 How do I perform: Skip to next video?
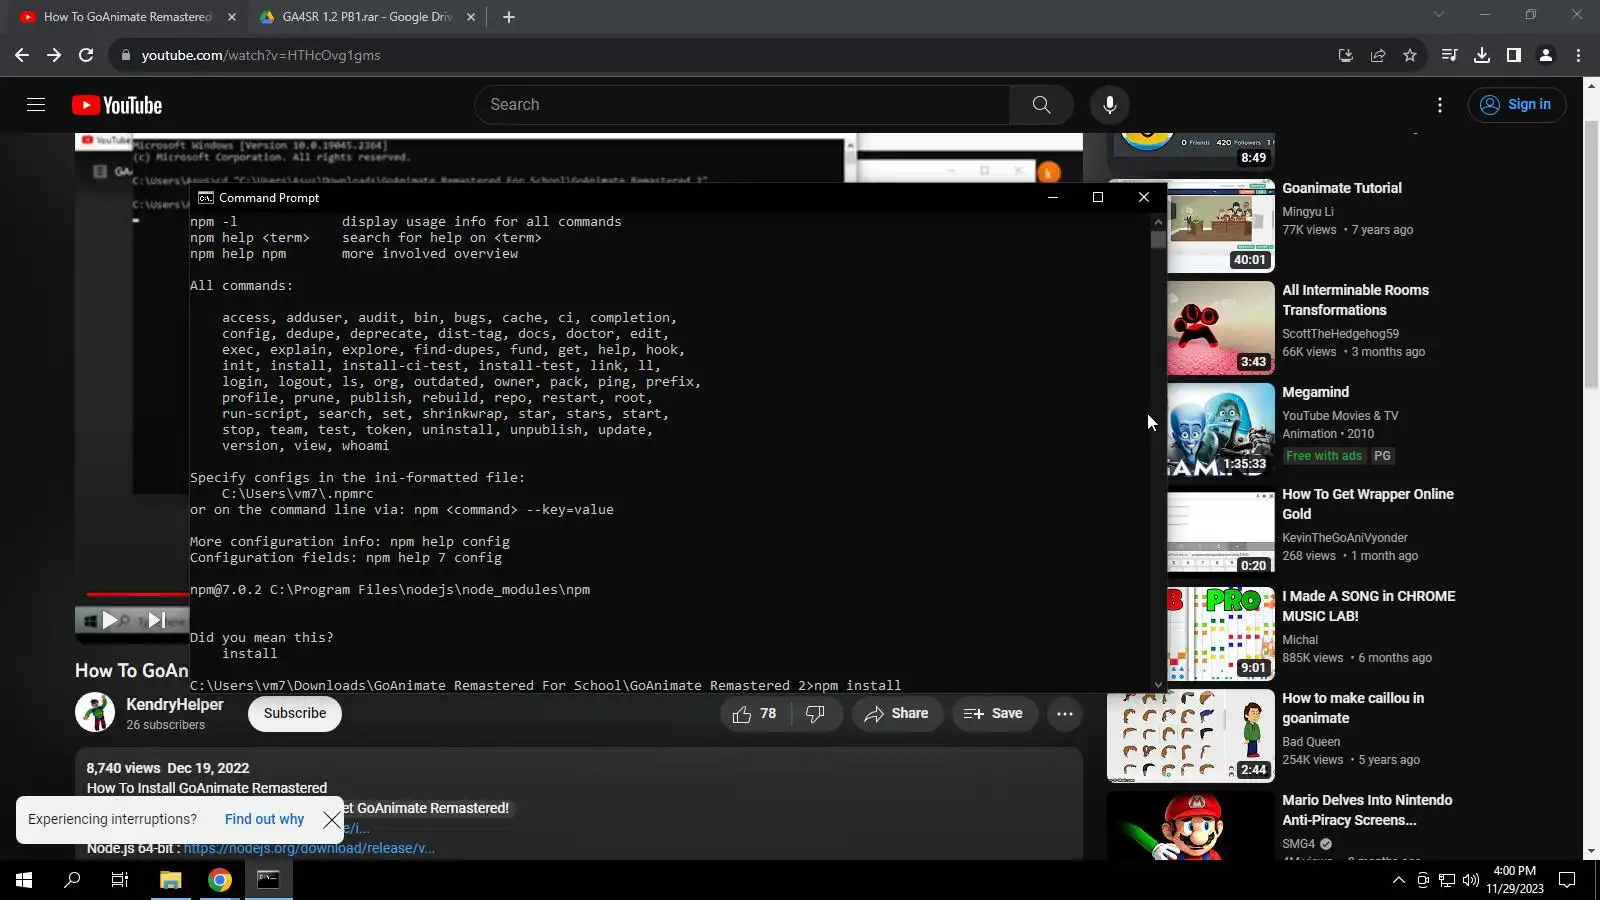[x=157, y=621]
